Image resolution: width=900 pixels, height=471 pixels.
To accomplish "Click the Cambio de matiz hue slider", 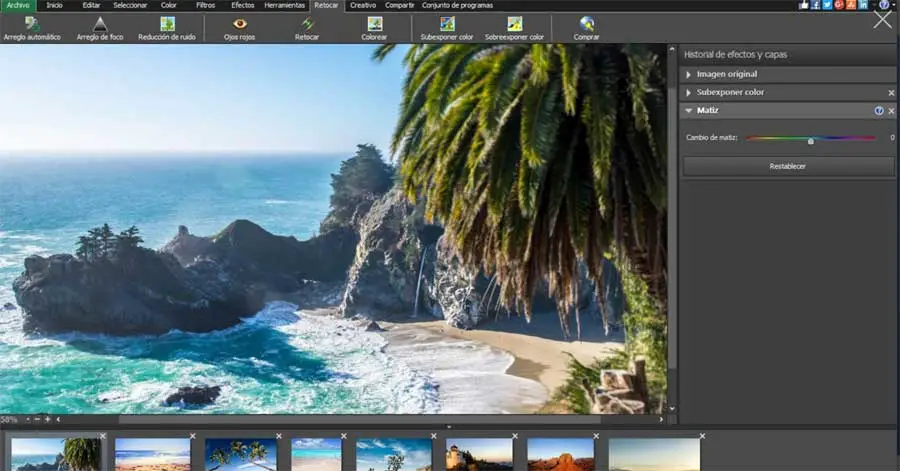I will click(x=810, y=138).
